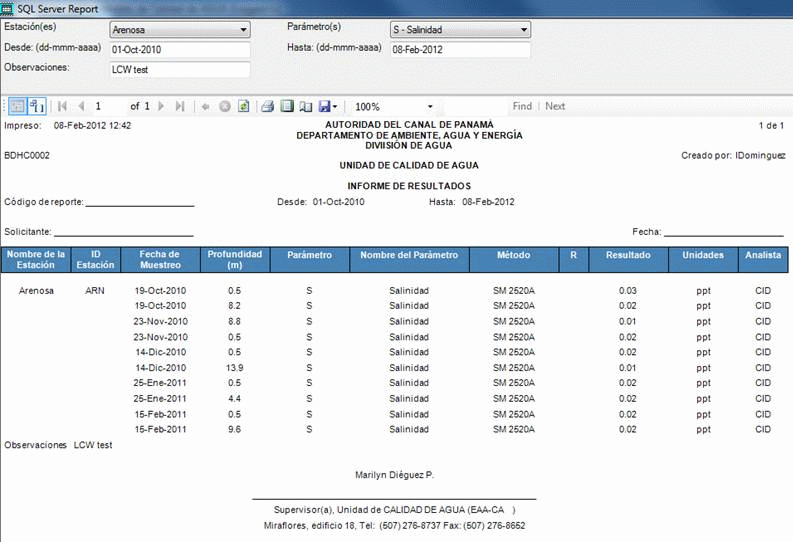Switch to print layout view
Viewport: 793px width, 542px height.
pyautogui.click(x=286, y=106)
